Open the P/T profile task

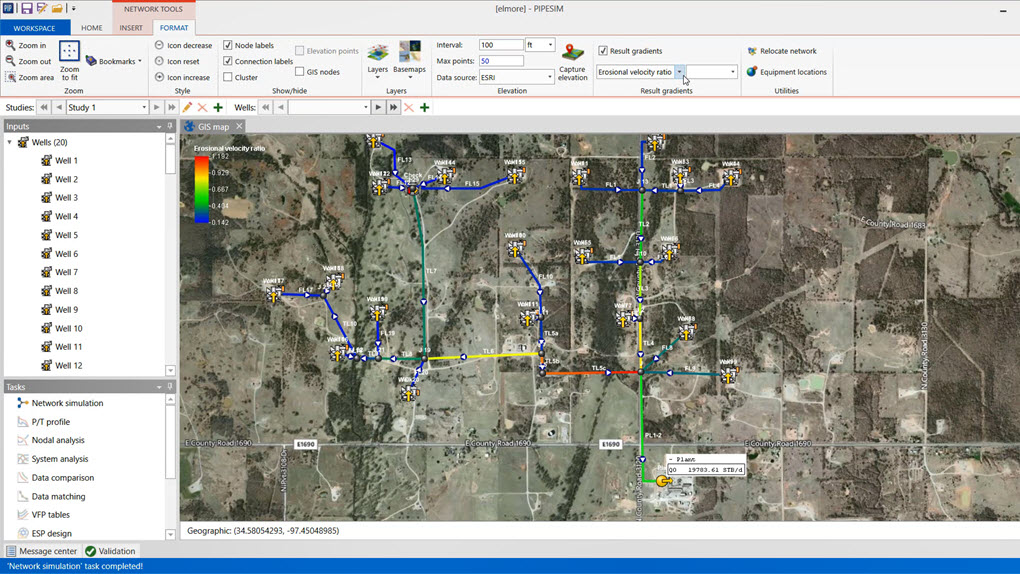44,422
